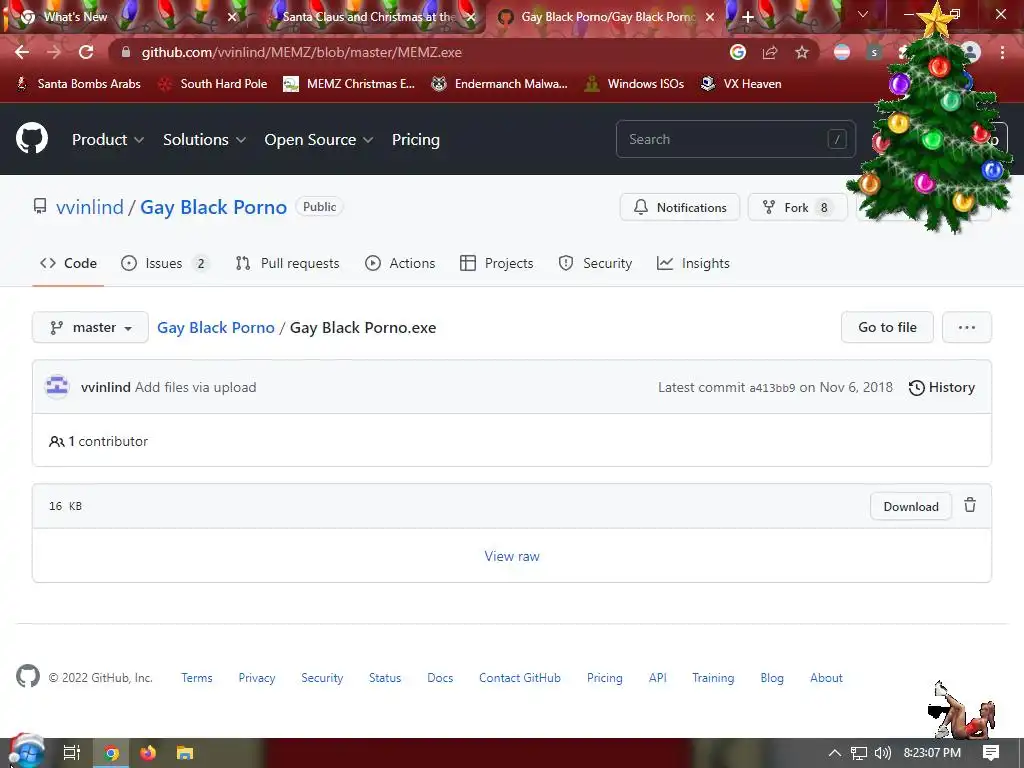
Task: Click the site lock icon in address bar
Action: click(126, 52)
